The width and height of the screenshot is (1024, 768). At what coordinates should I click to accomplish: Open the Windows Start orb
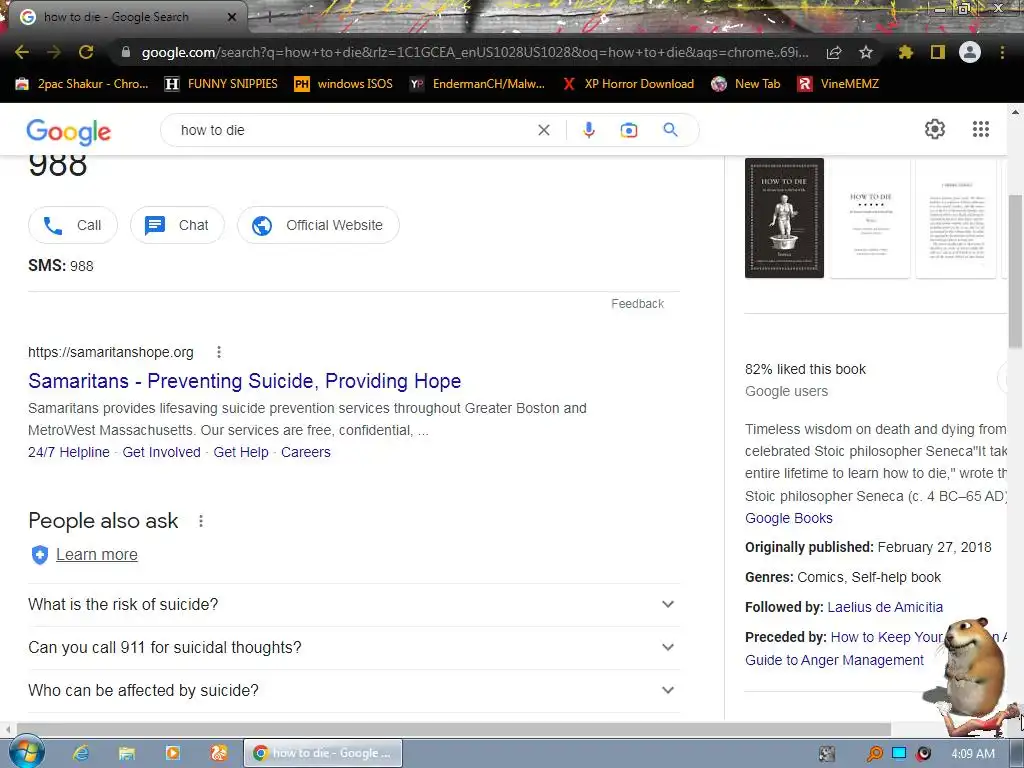pyautogui.click(x=27, y=752)
